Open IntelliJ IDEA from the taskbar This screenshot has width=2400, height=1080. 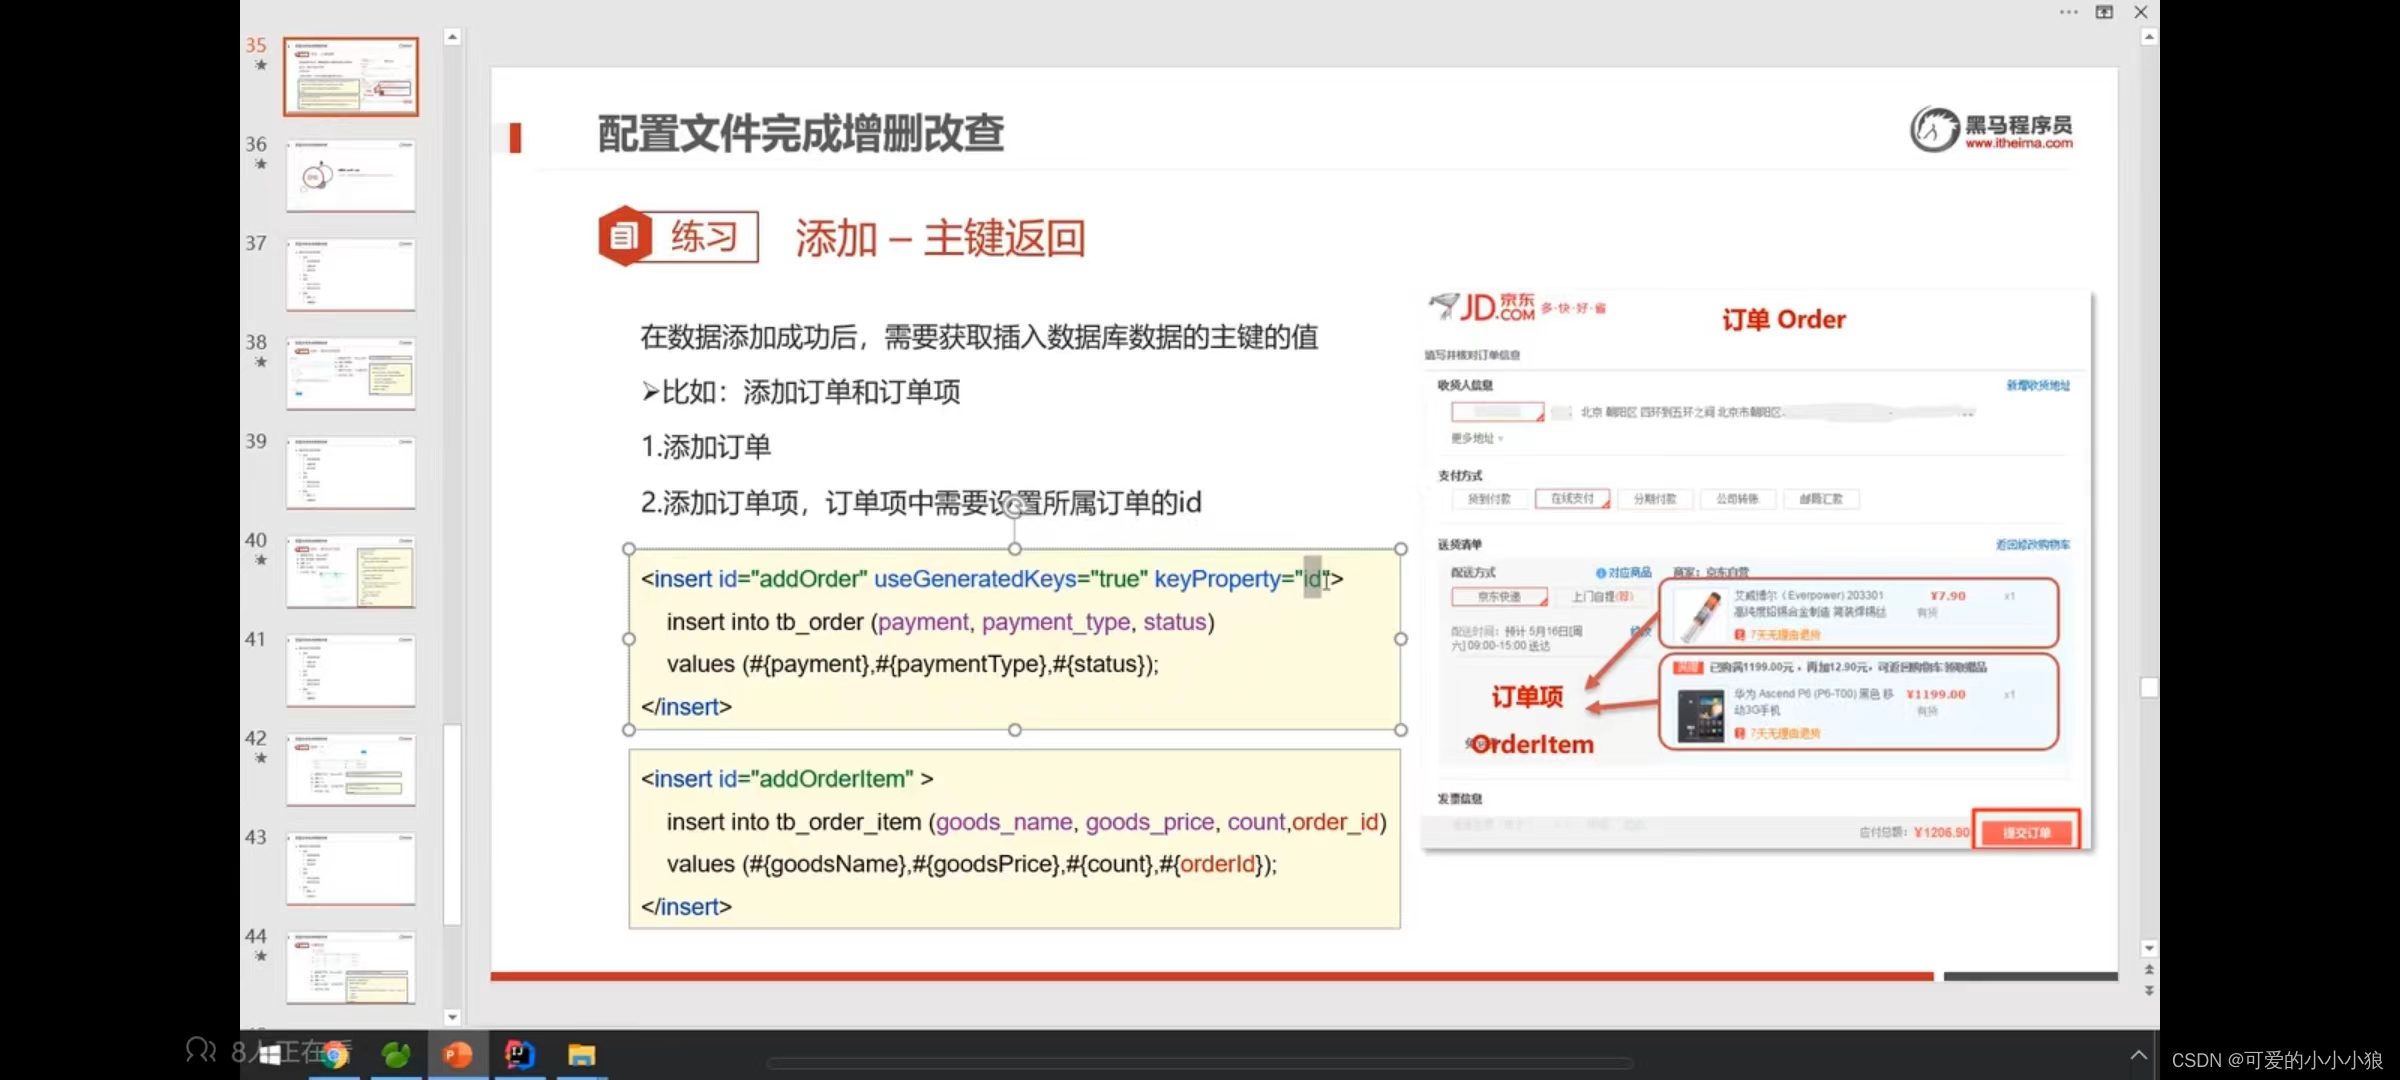click(x=520, y=1055)
